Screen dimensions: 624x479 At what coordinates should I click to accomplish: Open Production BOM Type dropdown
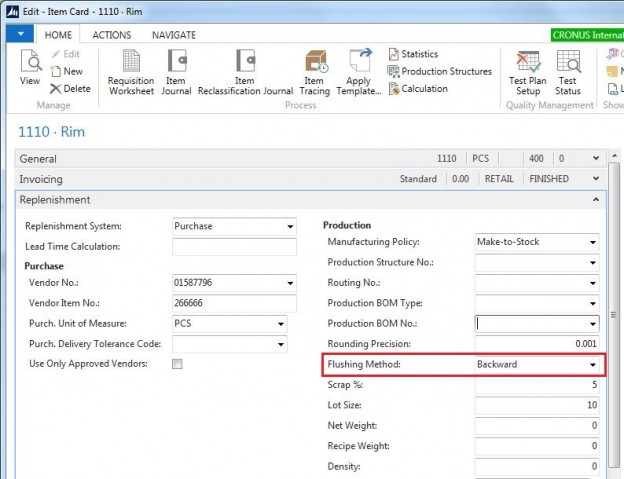tap(593, 304)
